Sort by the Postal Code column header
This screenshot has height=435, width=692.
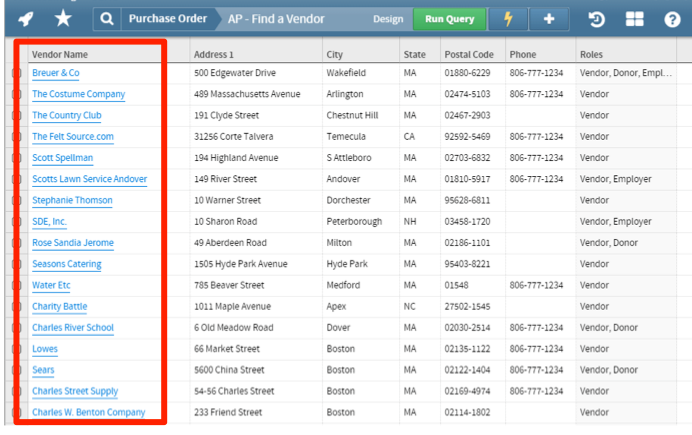pyautogui.click(x=469, y=54)
